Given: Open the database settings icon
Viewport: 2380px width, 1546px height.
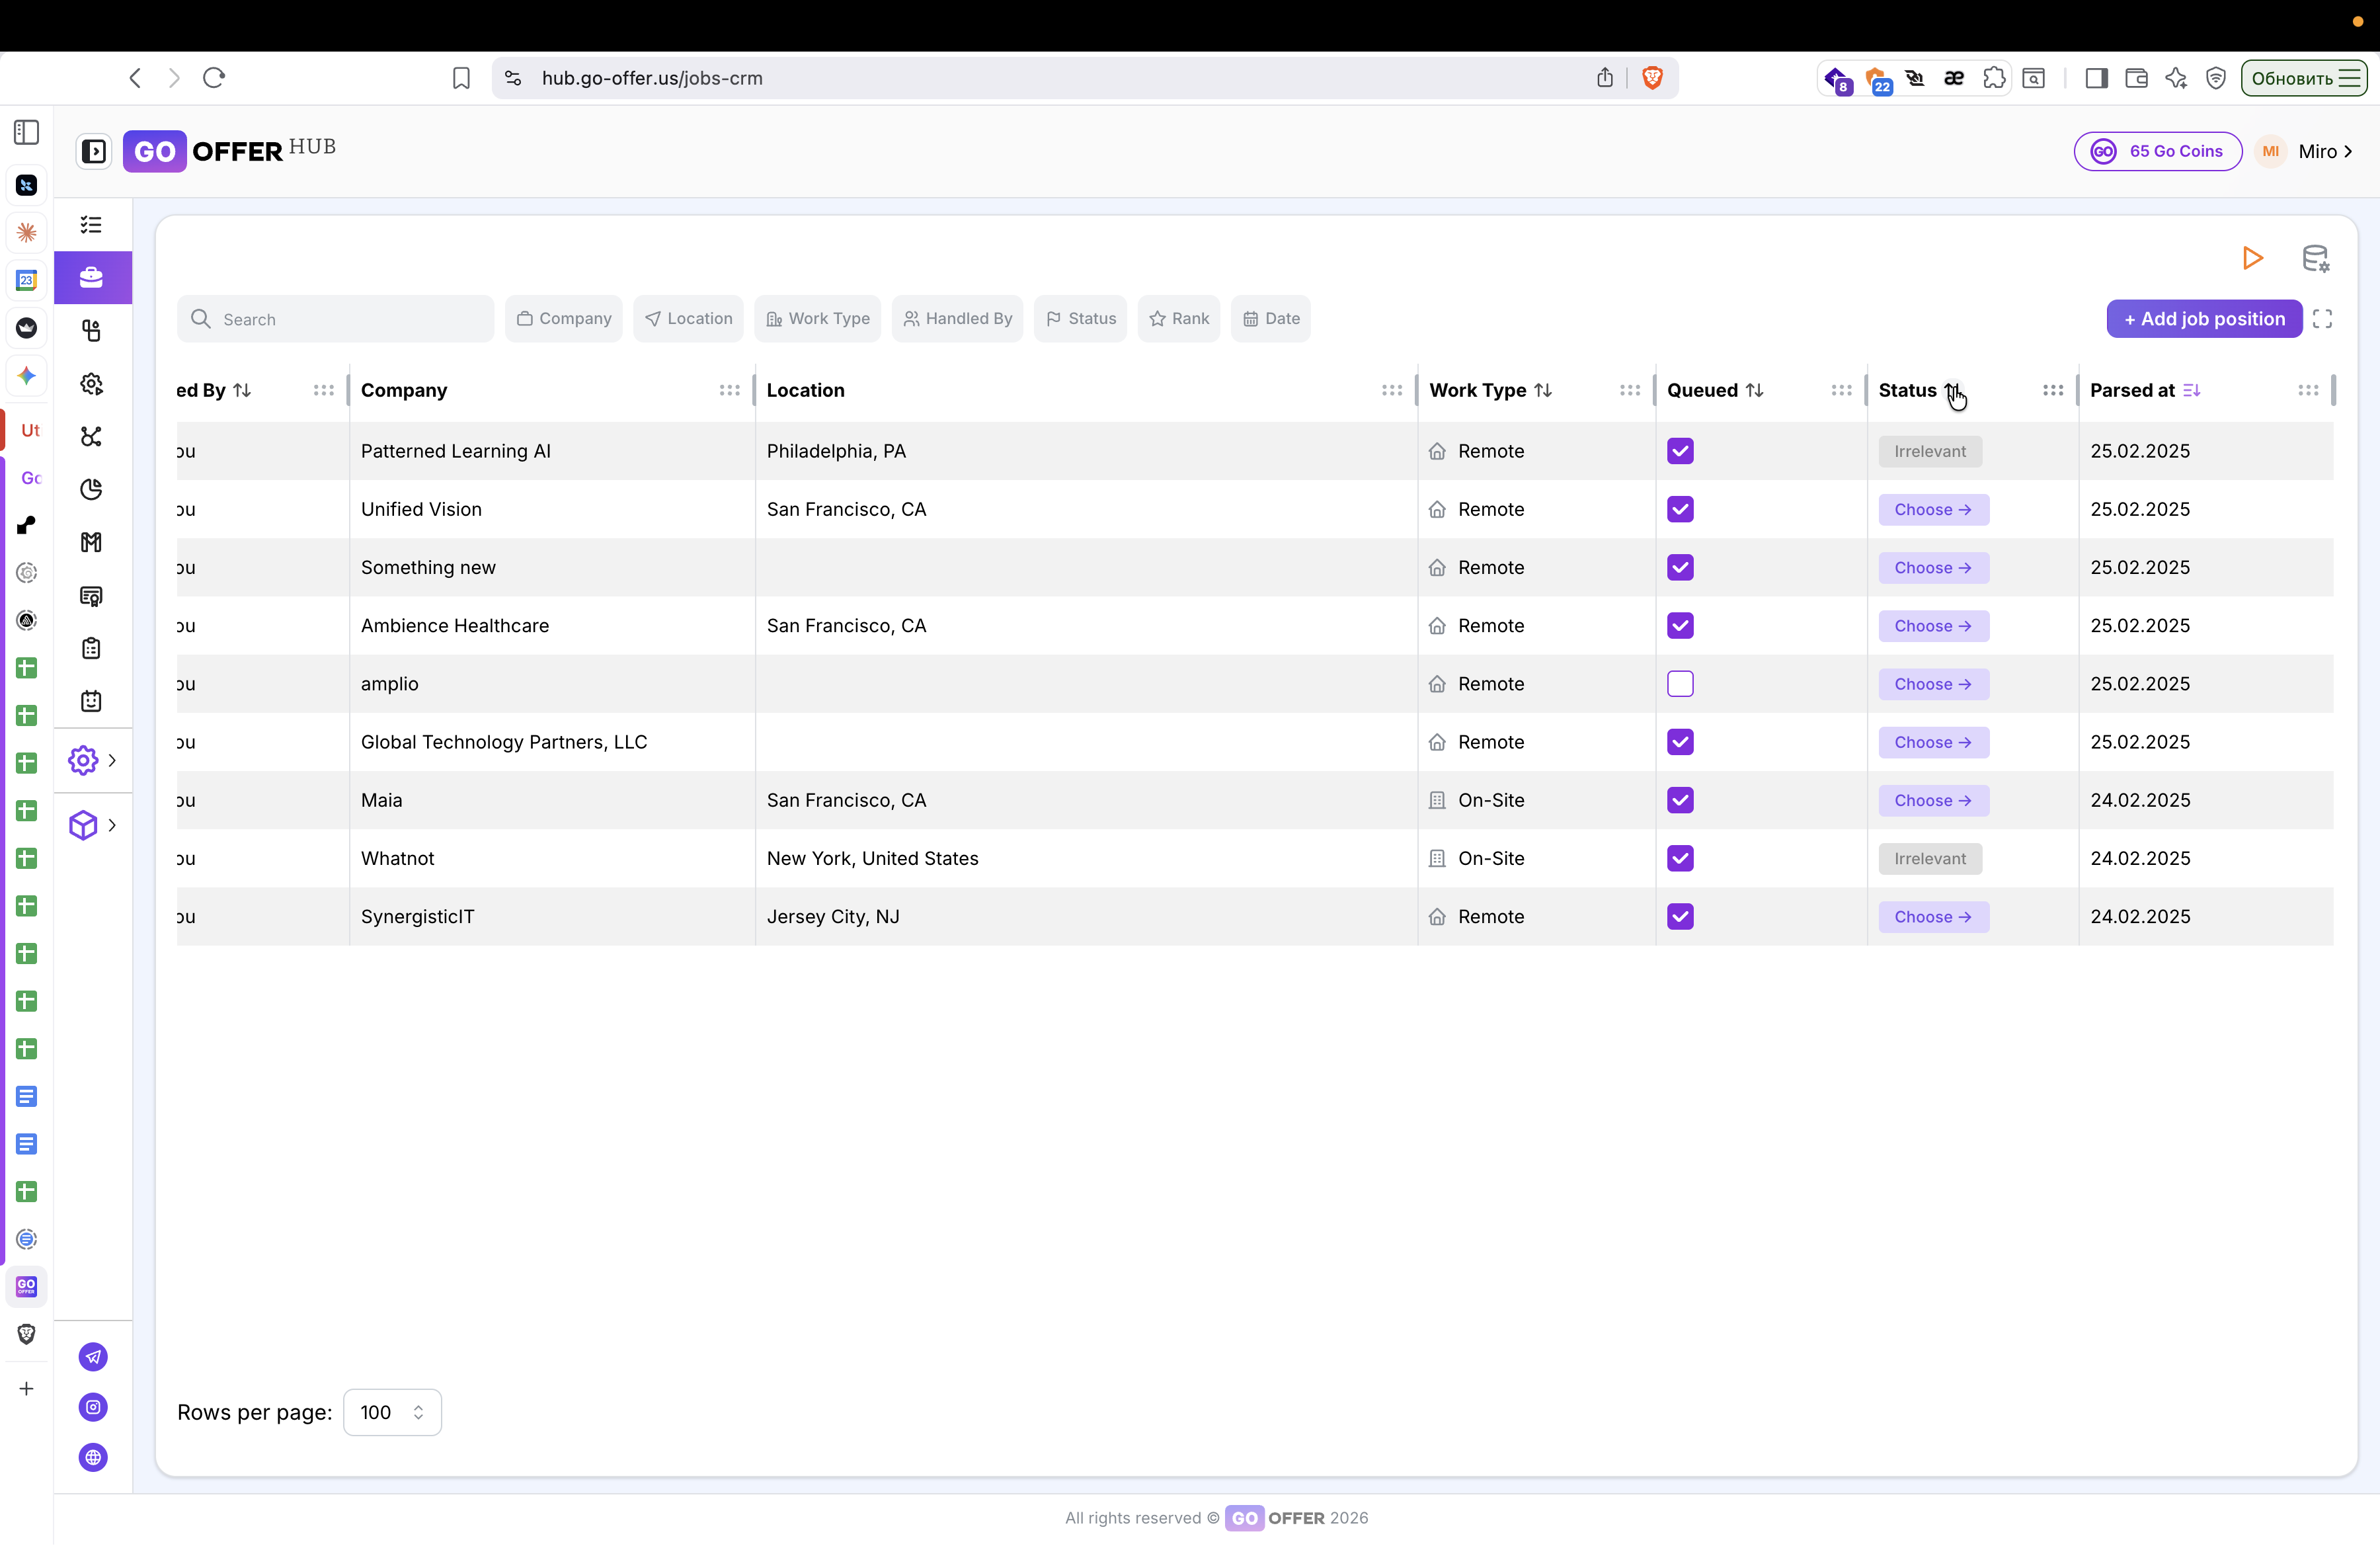Looking at the screenshot, I should (x=2315, y=258).
